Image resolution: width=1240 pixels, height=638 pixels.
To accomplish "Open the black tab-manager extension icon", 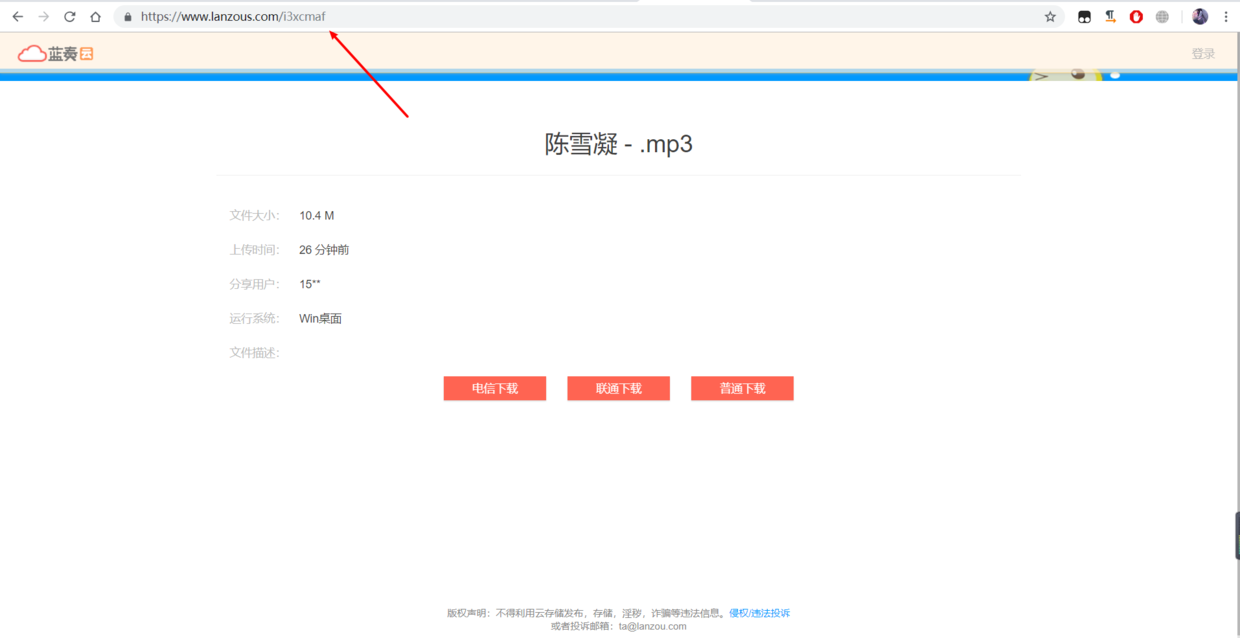I will click(x=1084, y=17).
